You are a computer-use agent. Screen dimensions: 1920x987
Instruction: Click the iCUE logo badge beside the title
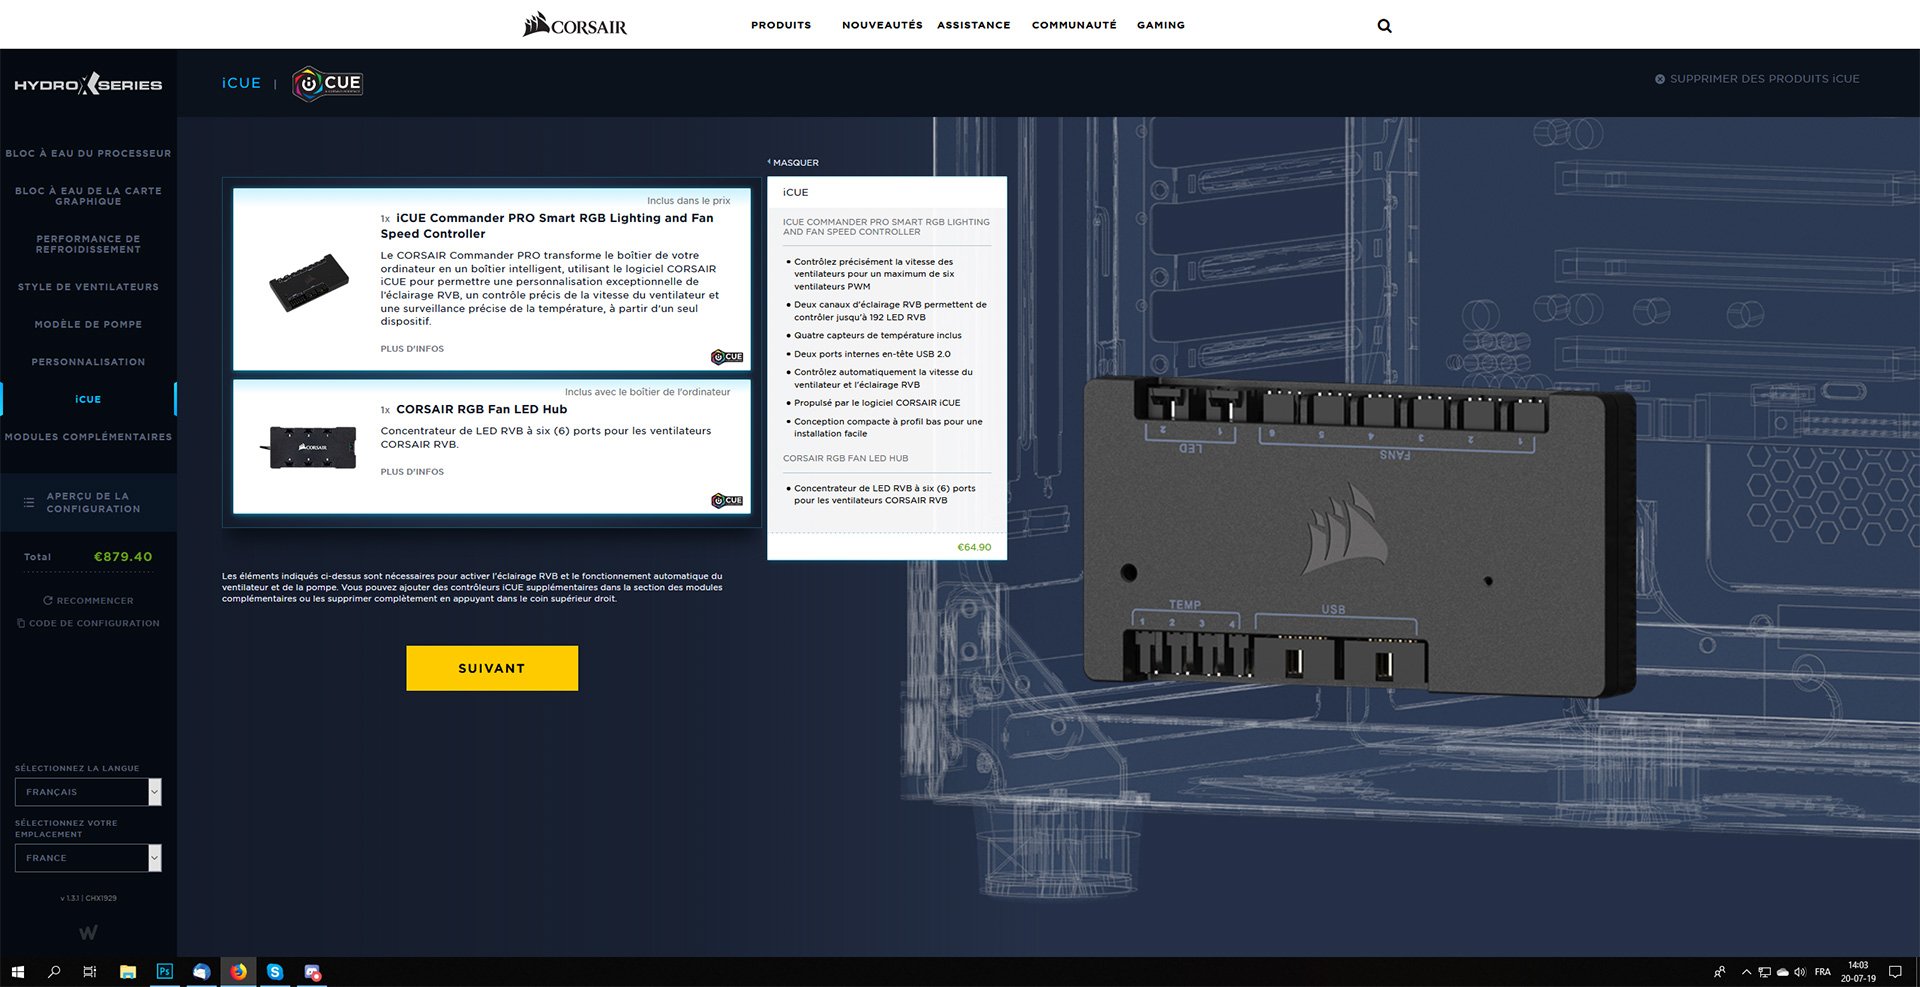(x=327, y=83)
